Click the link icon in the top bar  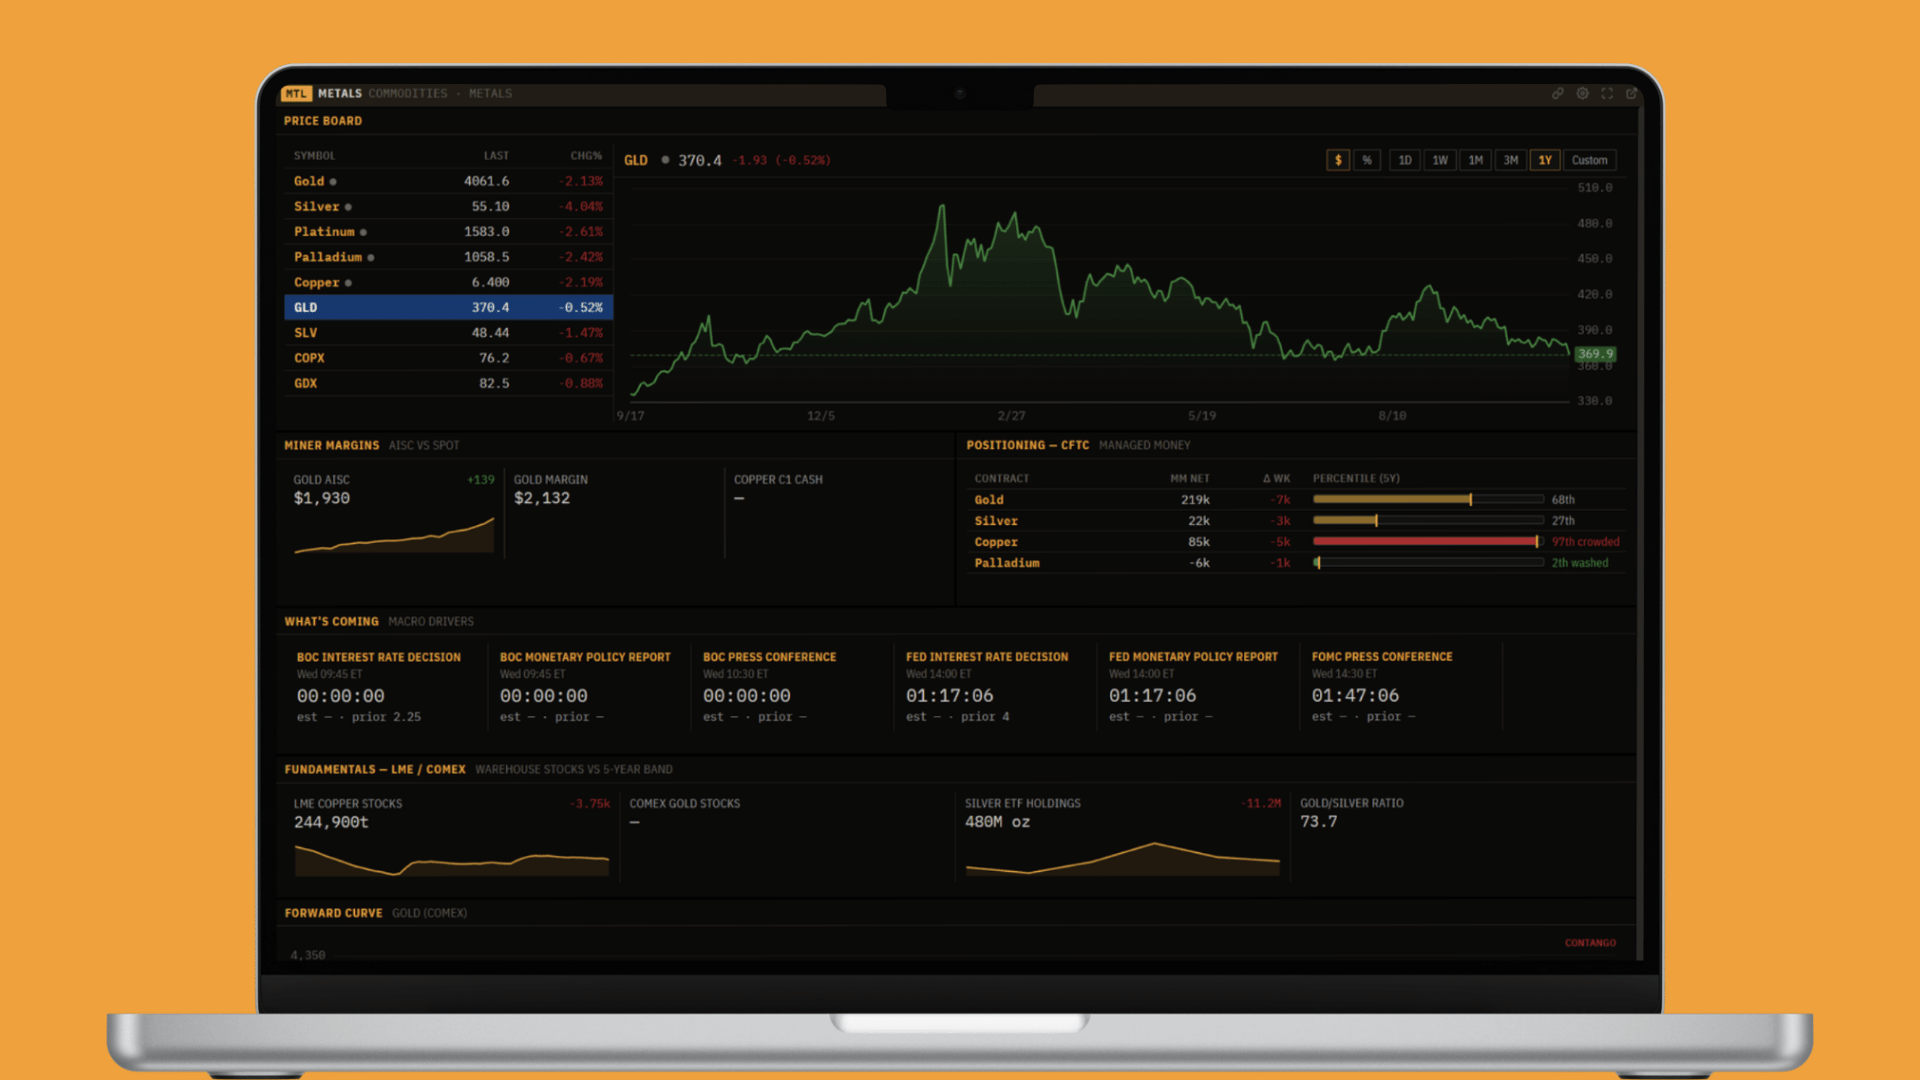coord(1557,93)
